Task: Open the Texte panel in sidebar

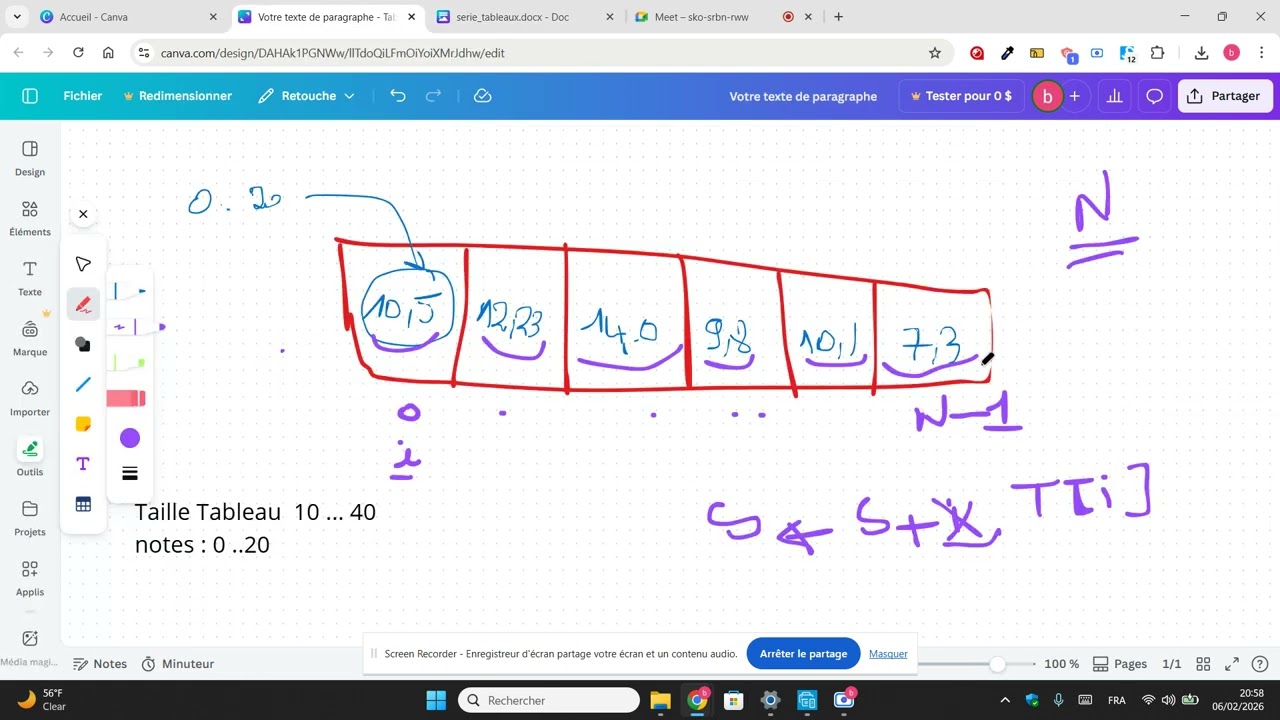Action: pyautogui.click(x=30, y=278)
